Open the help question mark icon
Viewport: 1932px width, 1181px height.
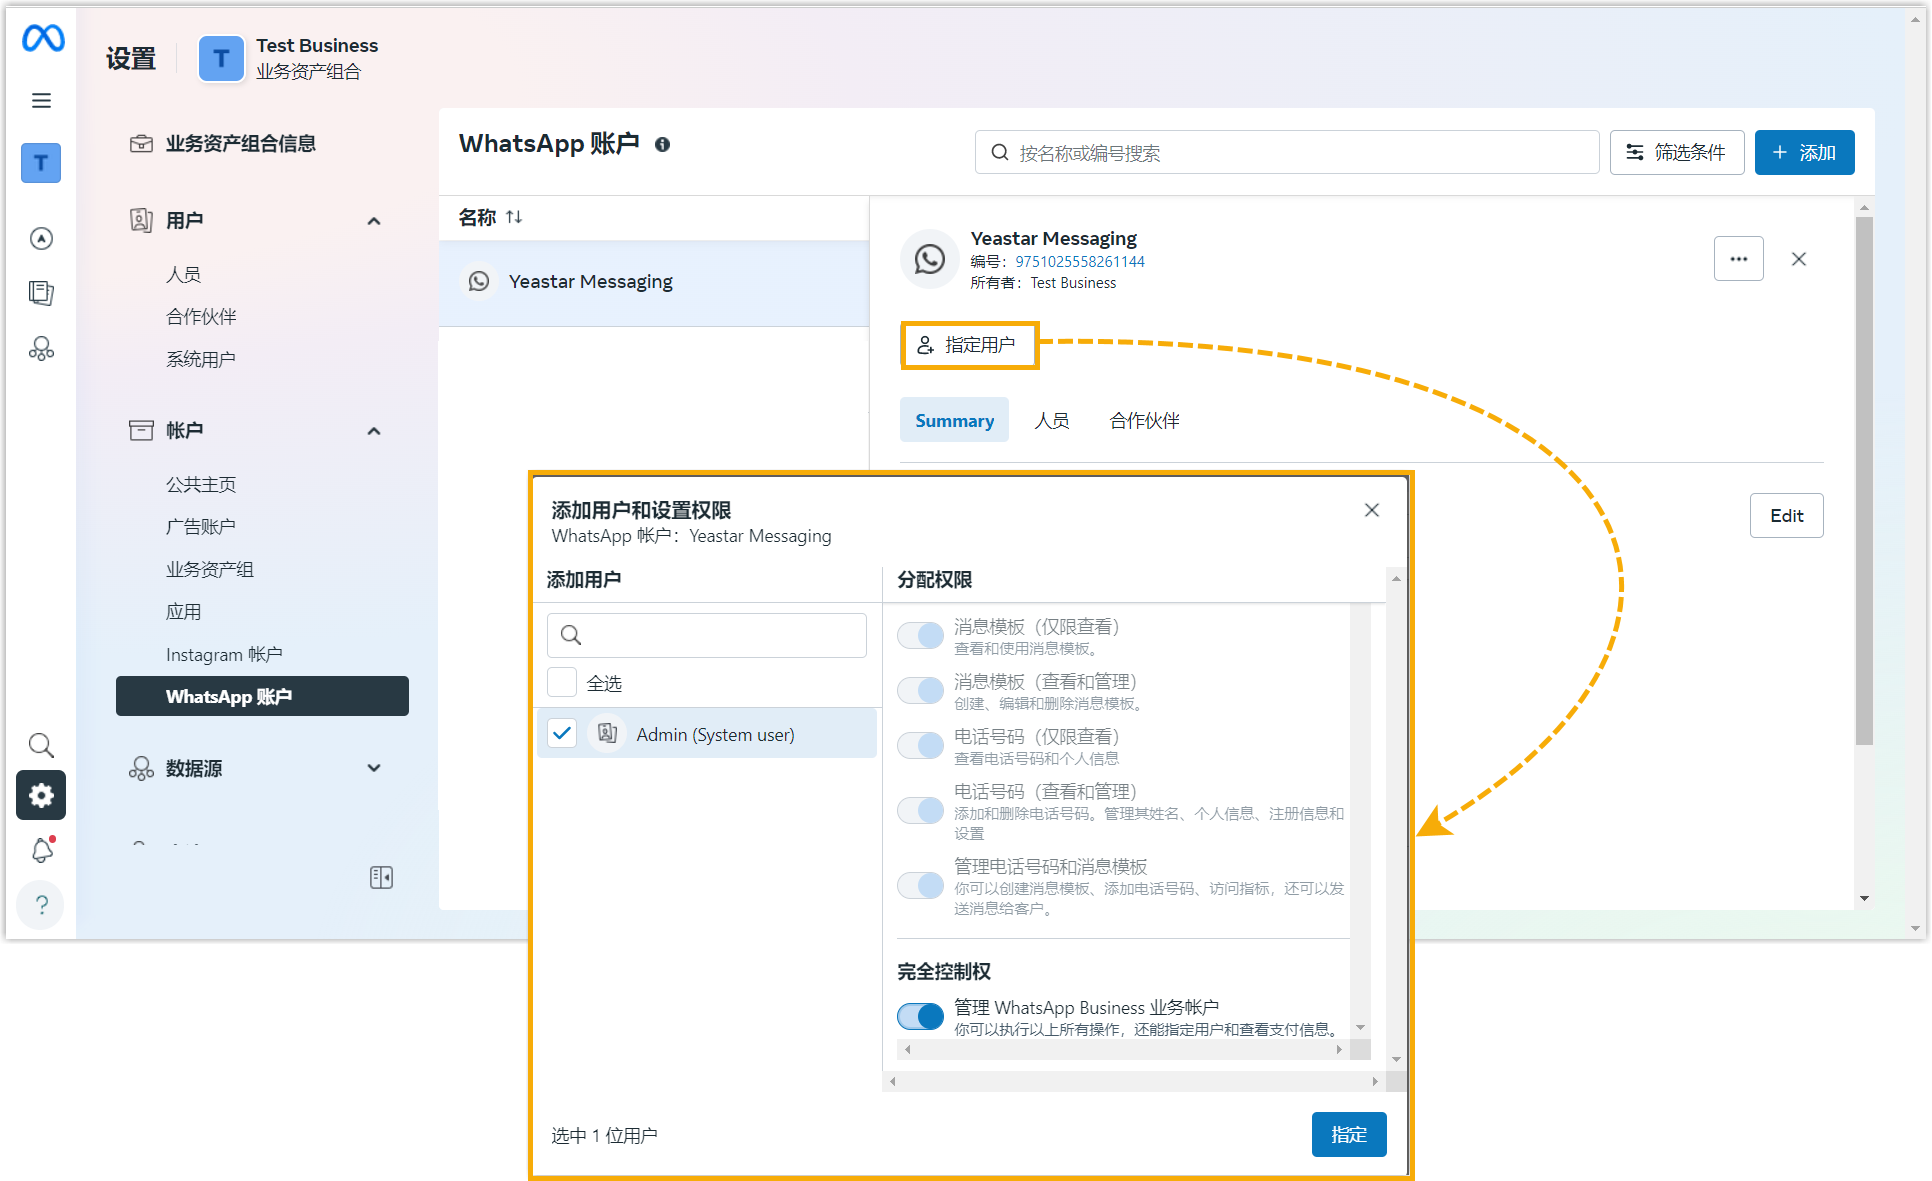[41, 905]
